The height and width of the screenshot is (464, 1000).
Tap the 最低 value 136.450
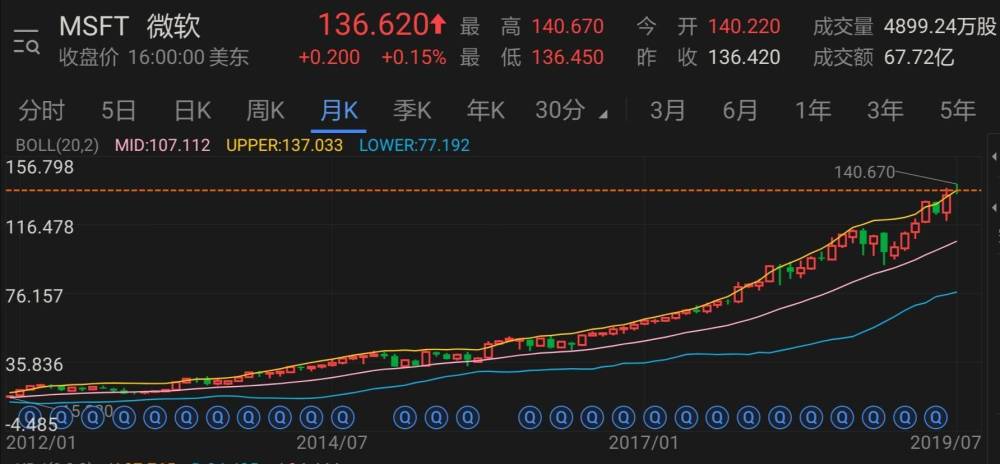568,57
